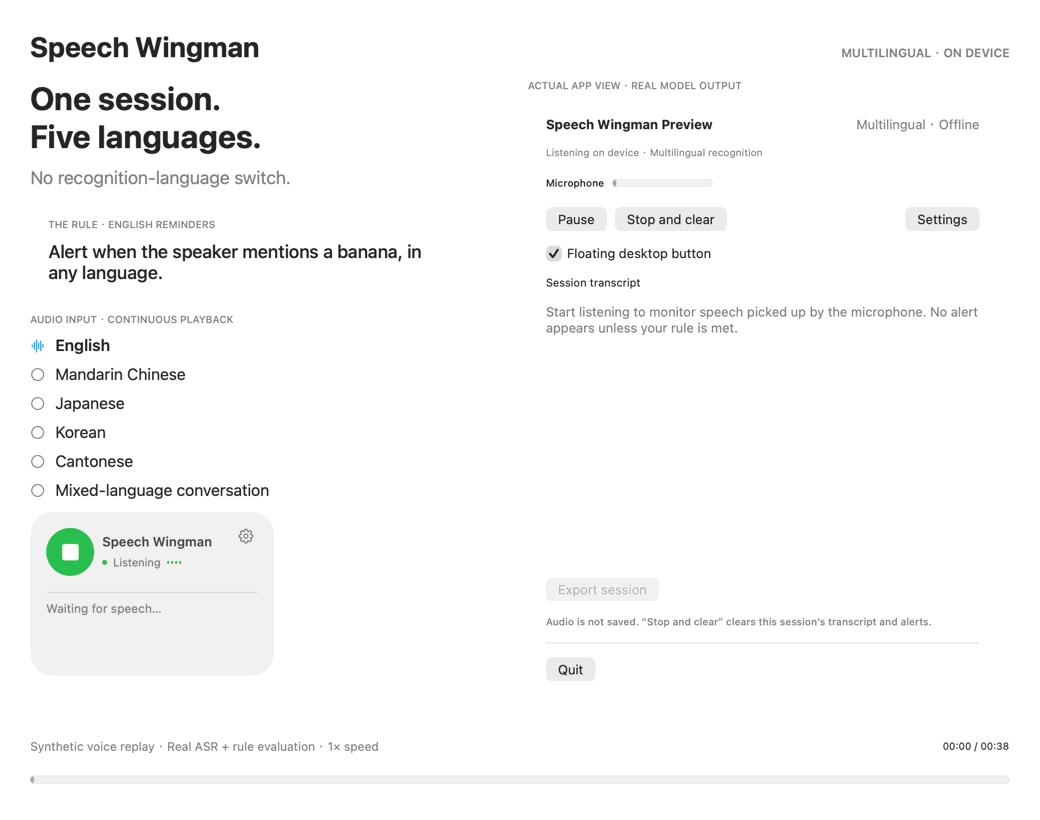
Task: Open the floating widget gear settings
Action: [246, 536]
